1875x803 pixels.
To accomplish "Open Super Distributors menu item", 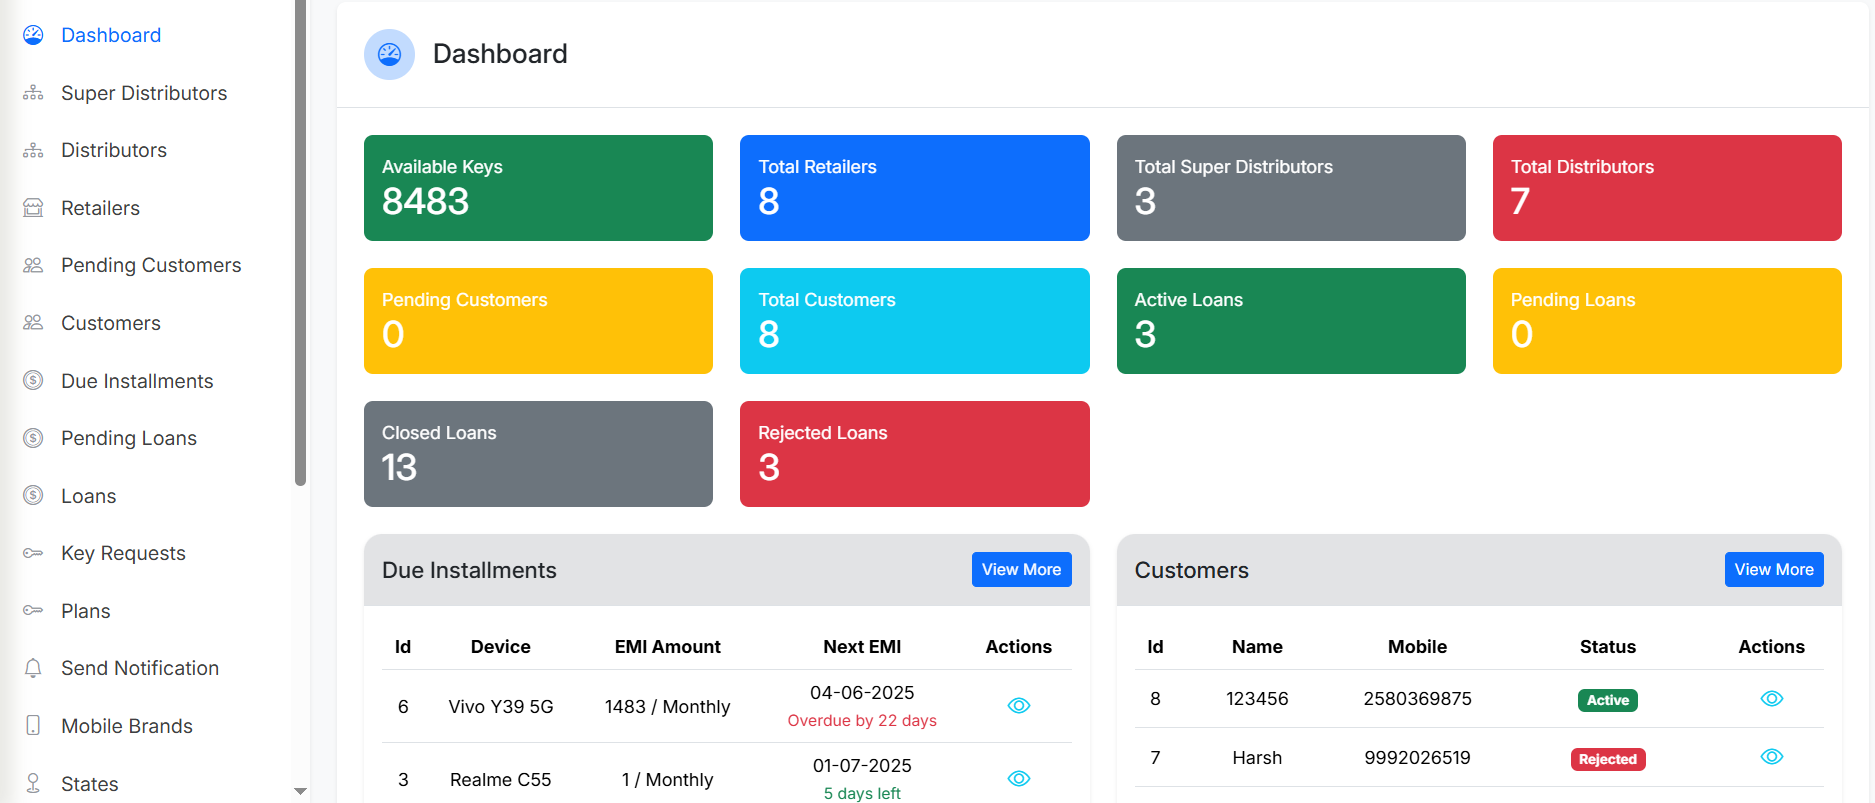I will [144, 93].
